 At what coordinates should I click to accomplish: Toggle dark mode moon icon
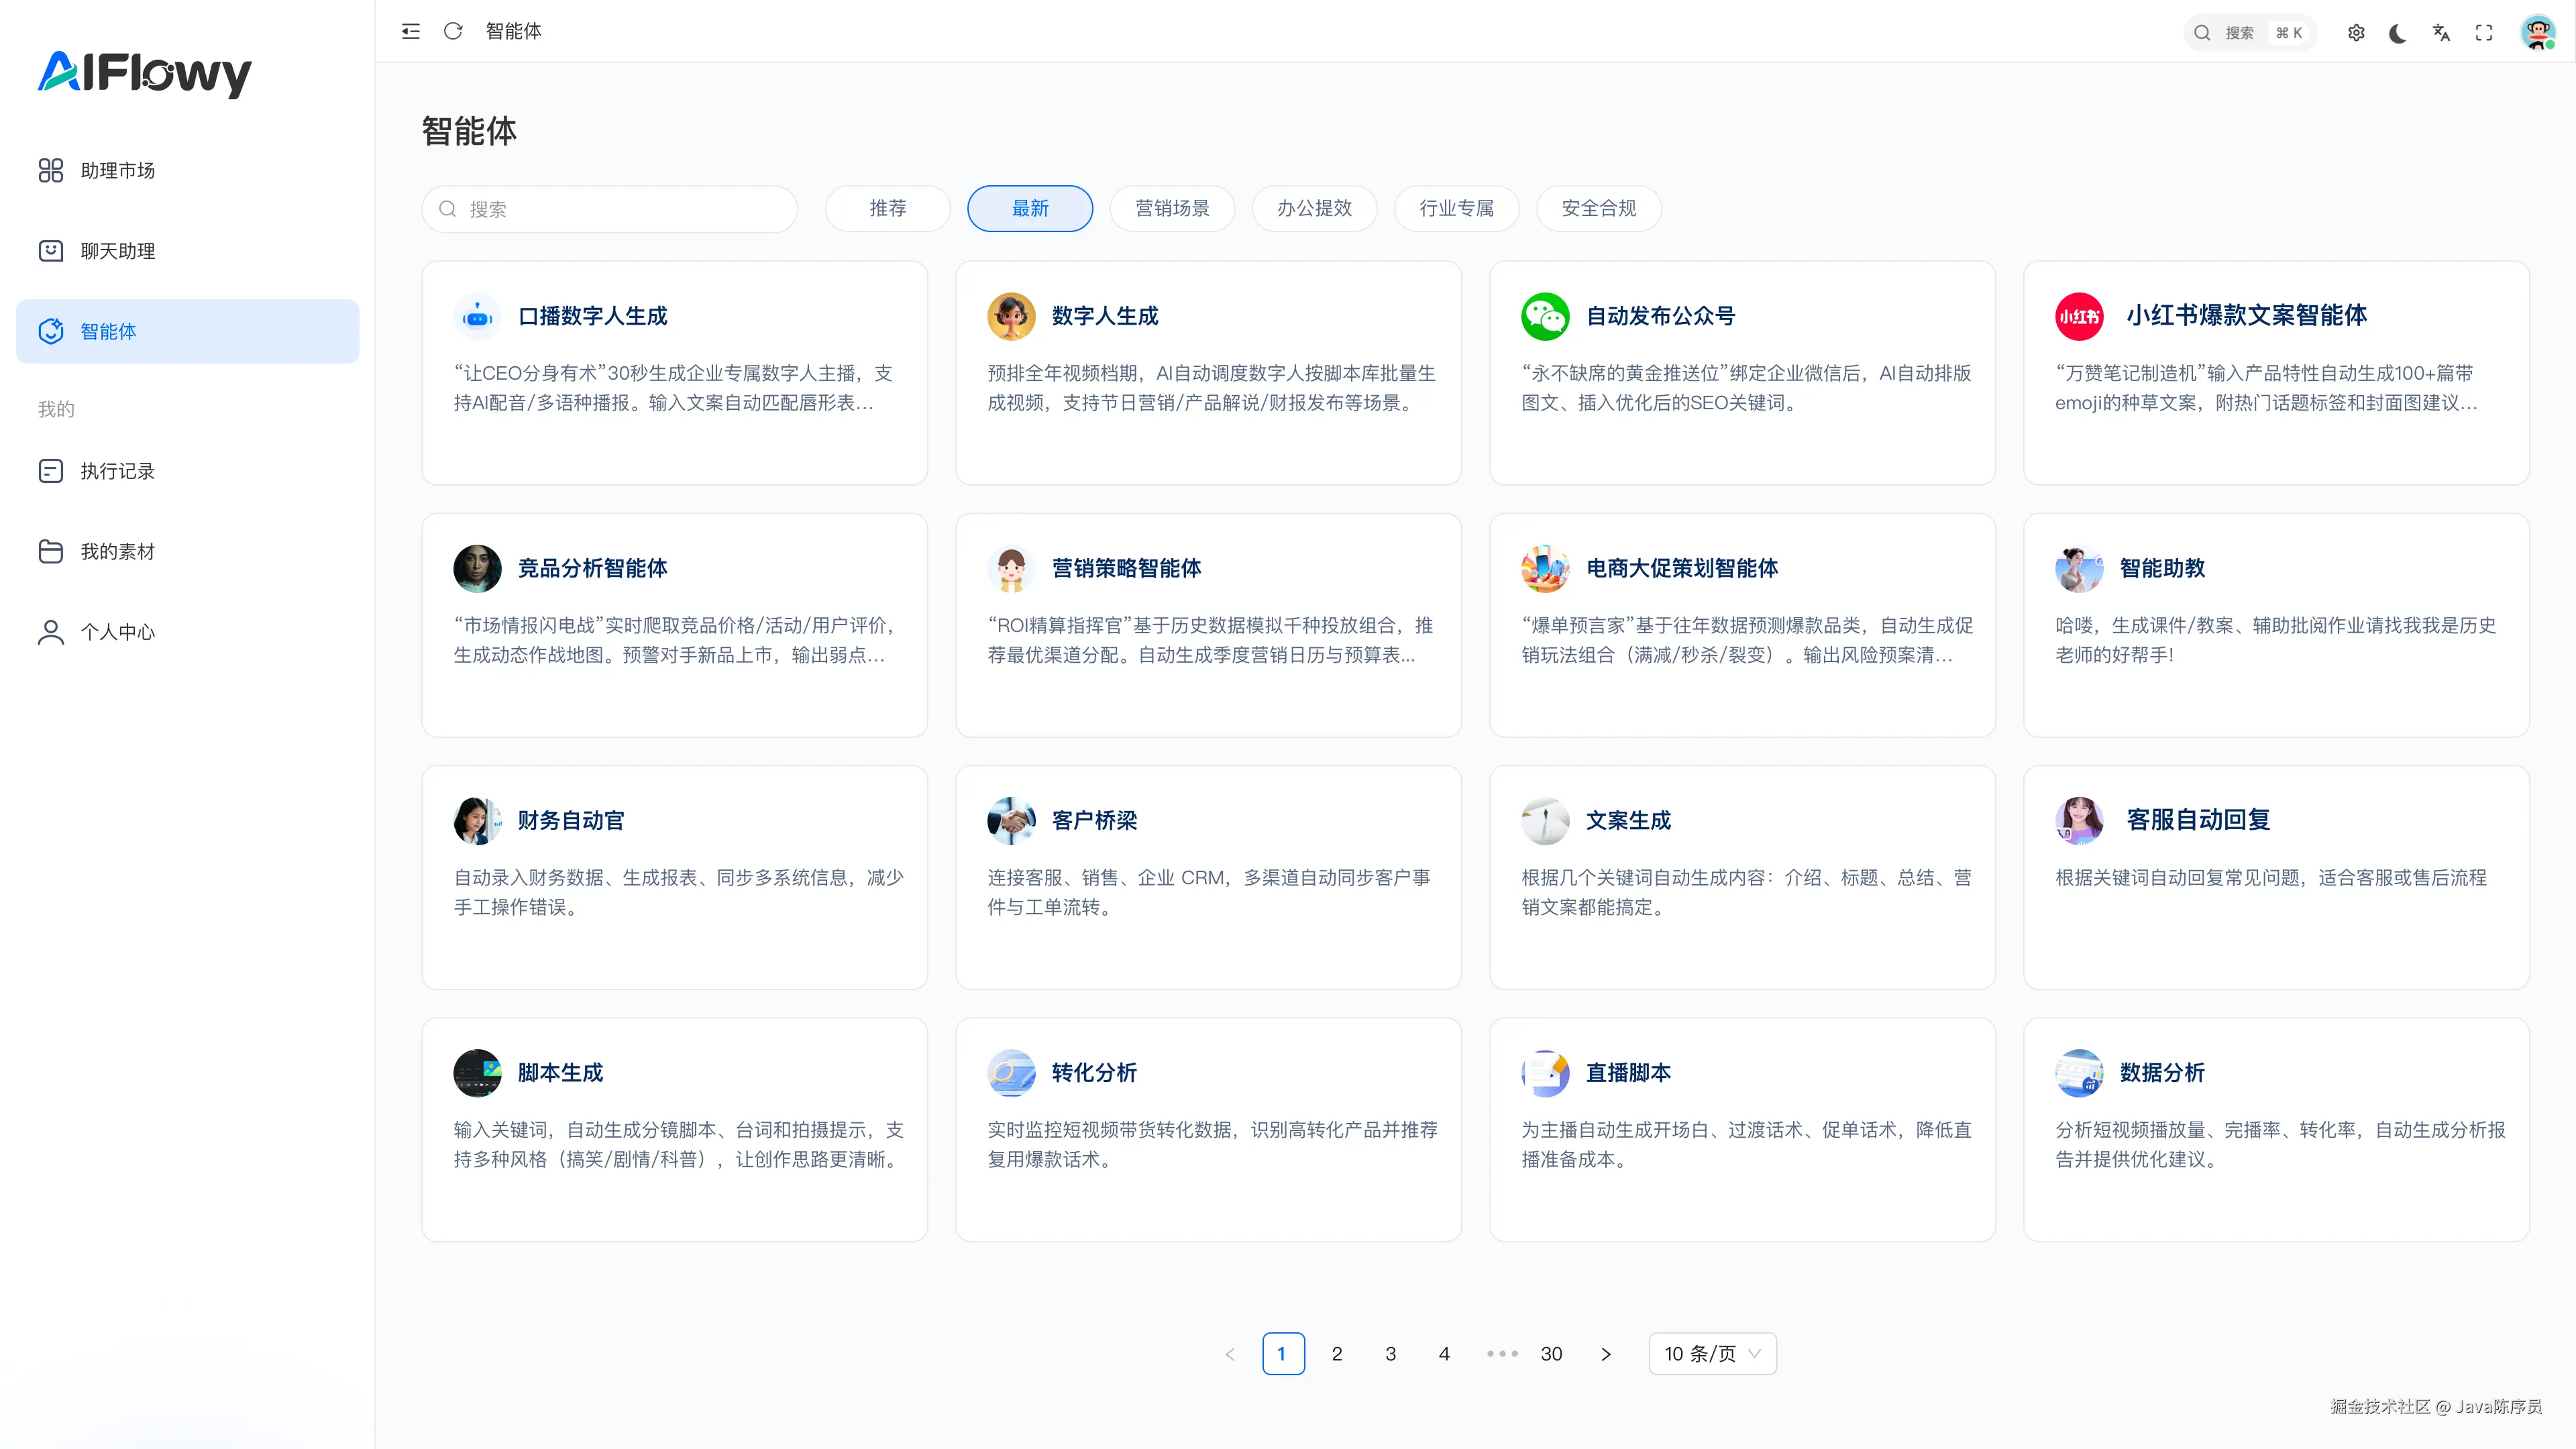(x=2398, y=33)
